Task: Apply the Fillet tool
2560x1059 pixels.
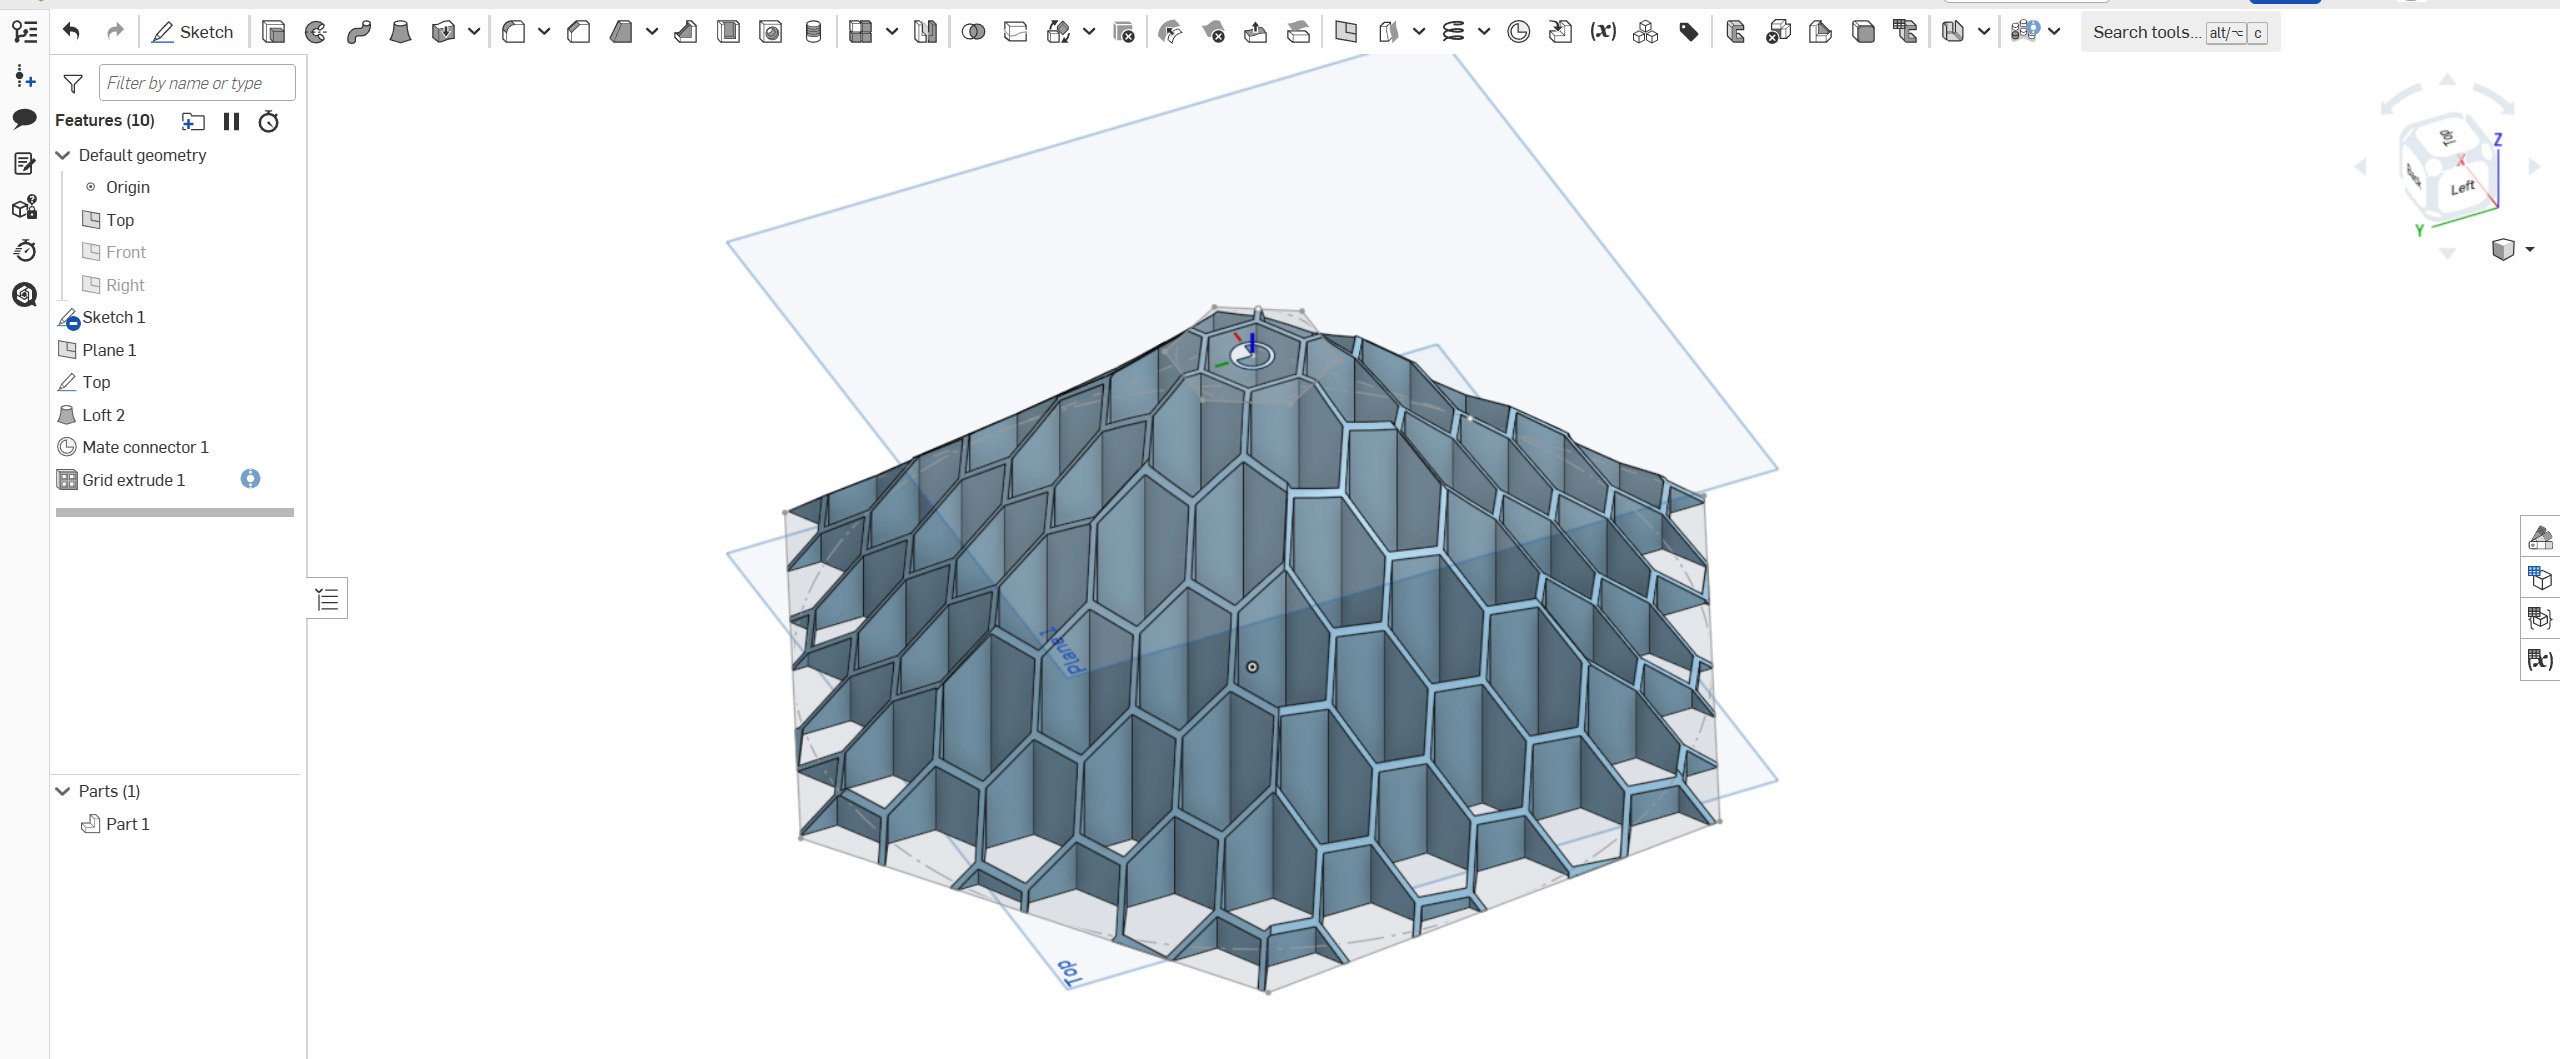Action: click(x=515, y=31)
